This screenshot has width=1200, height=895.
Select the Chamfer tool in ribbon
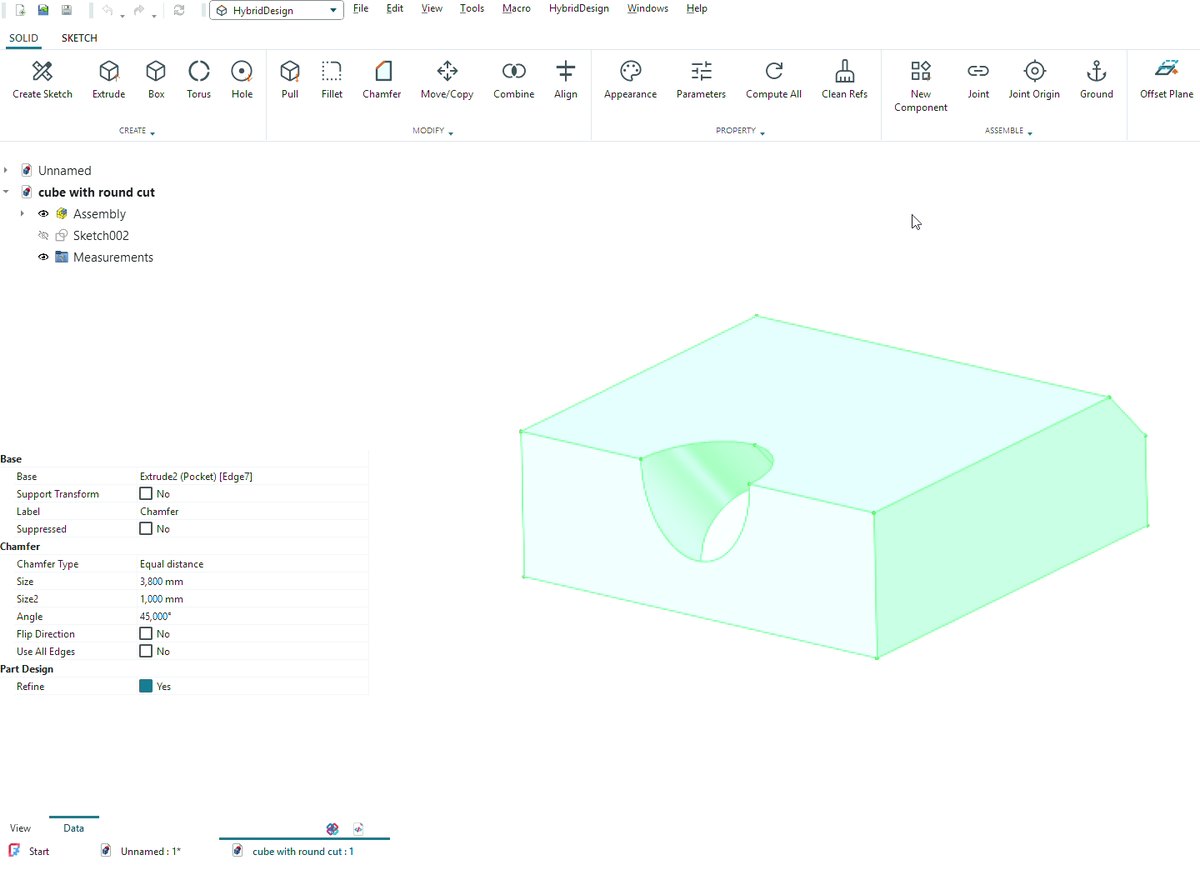point(382,80)
